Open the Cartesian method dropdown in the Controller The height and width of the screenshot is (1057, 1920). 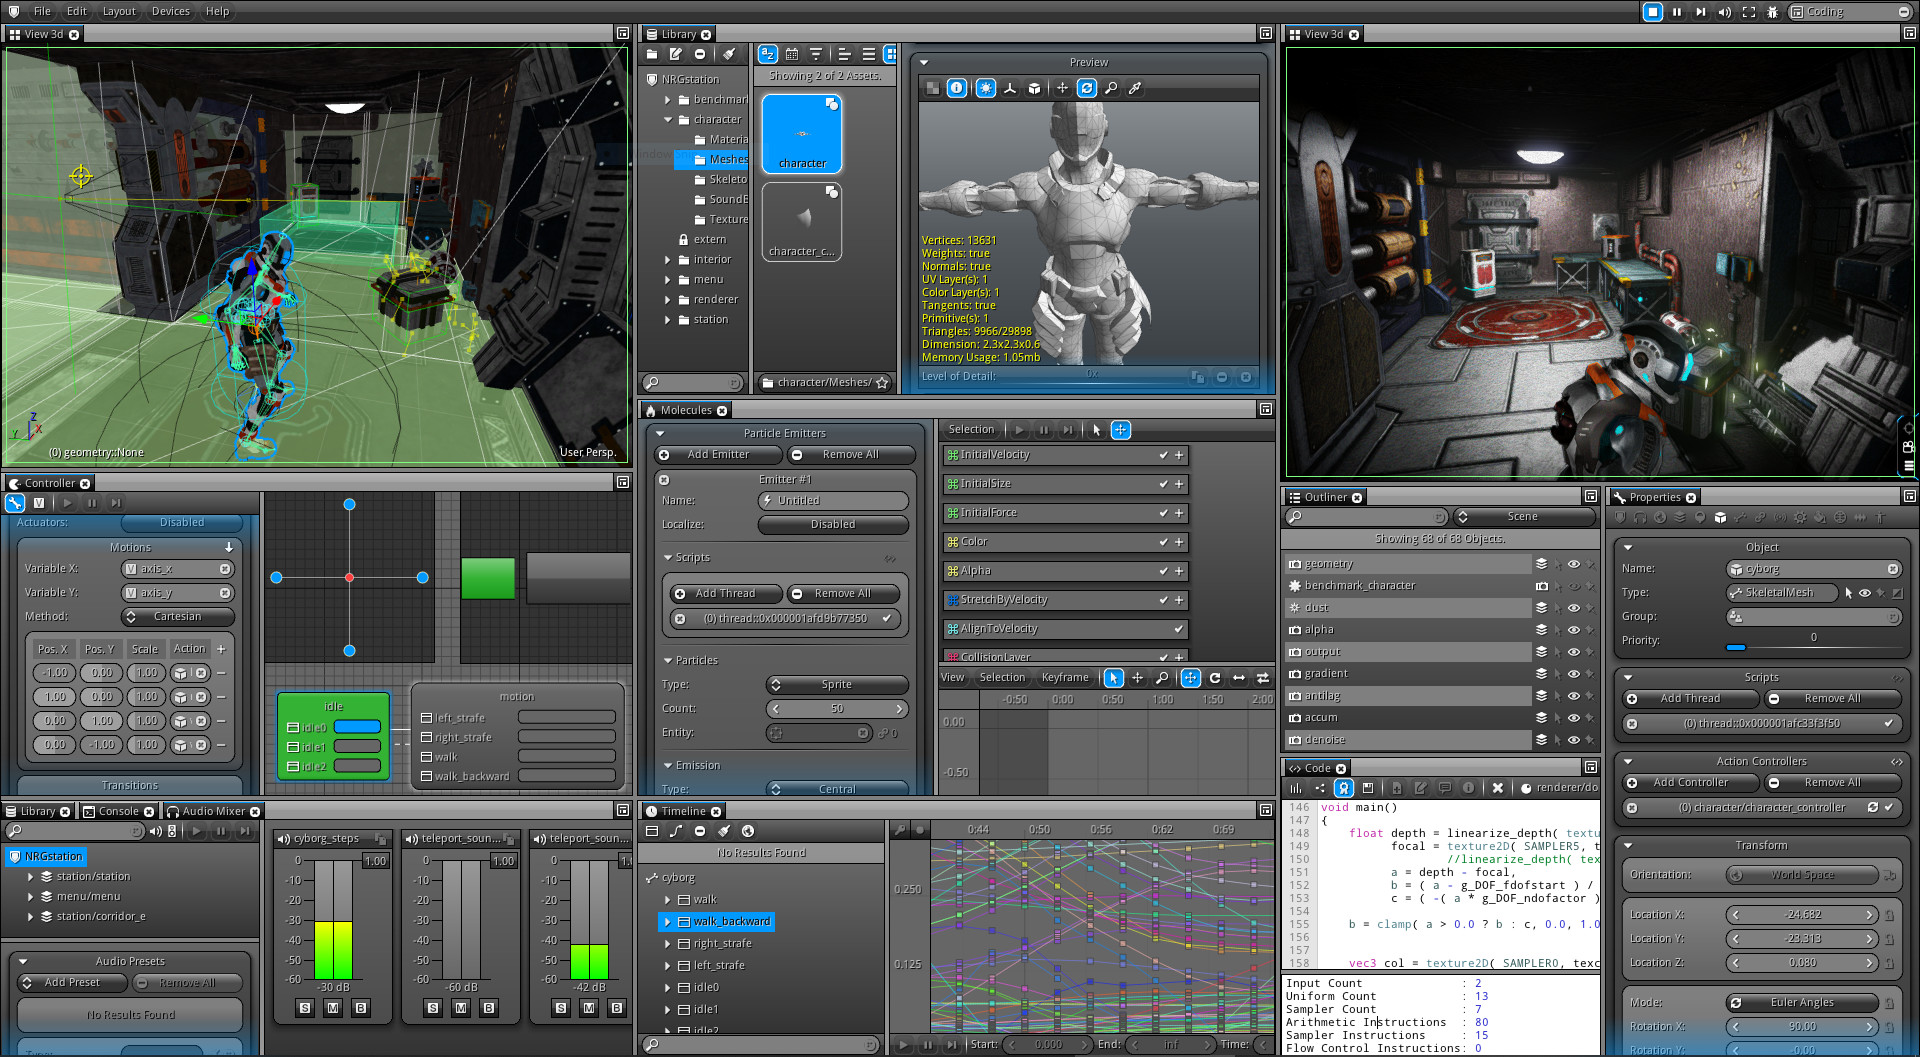point(177,616)
